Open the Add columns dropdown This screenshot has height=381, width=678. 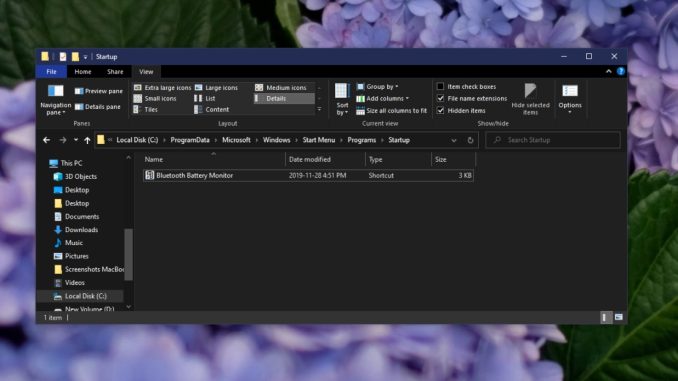click(x=383, y=99)
